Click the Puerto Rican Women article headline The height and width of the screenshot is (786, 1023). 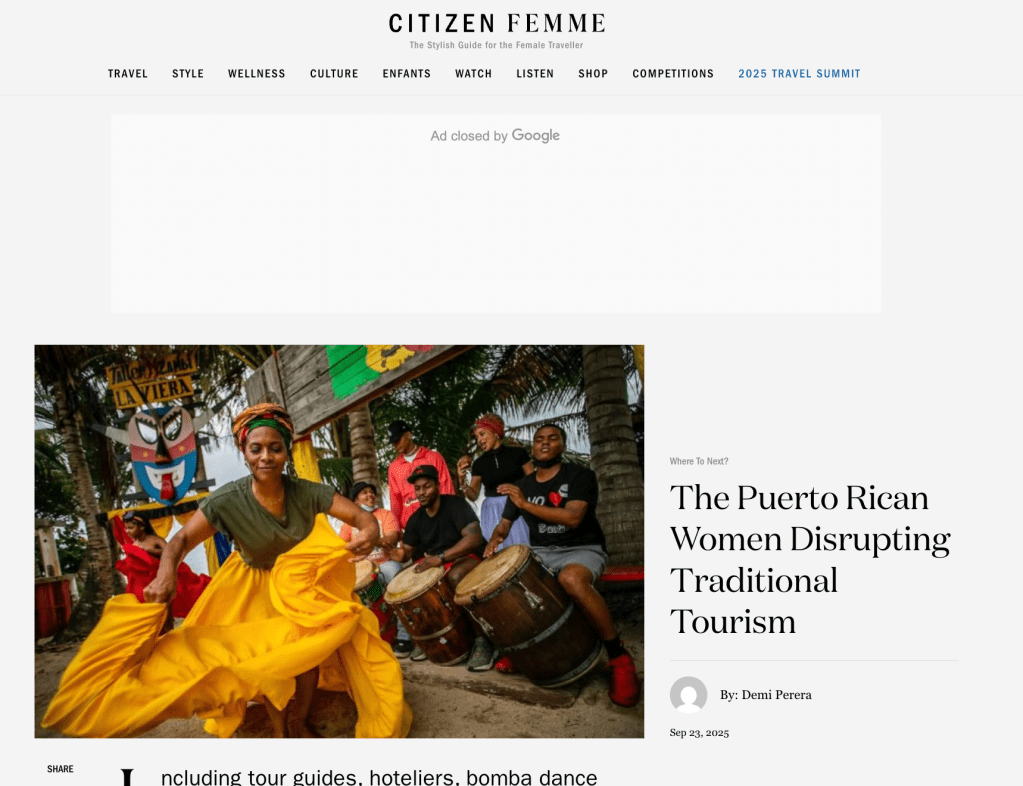click(x=810, y=559)
